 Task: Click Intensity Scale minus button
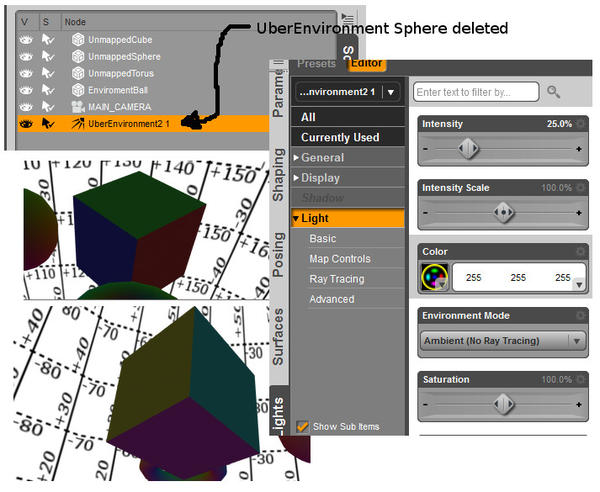tap(426, 212)
